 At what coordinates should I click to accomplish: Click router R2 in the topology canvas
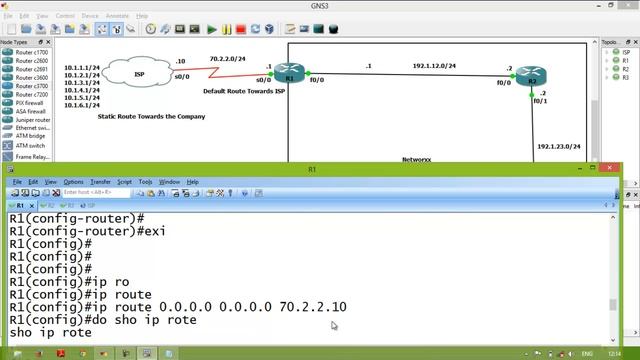pyautogui.click(x=531, y=76)
